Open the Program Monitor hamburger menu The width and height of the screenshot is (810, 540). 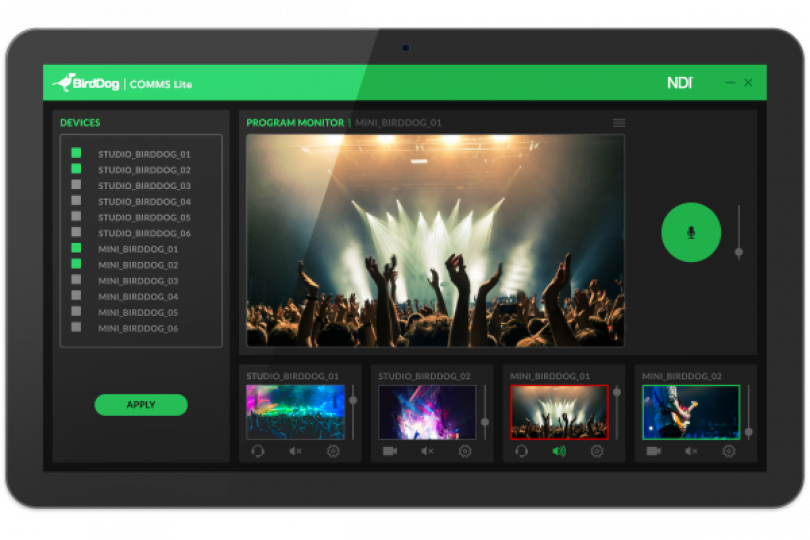click(619, 123)
